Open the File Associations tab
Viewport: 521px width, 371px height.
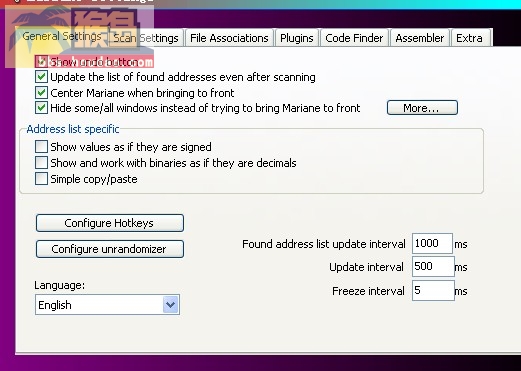(229, 38)
